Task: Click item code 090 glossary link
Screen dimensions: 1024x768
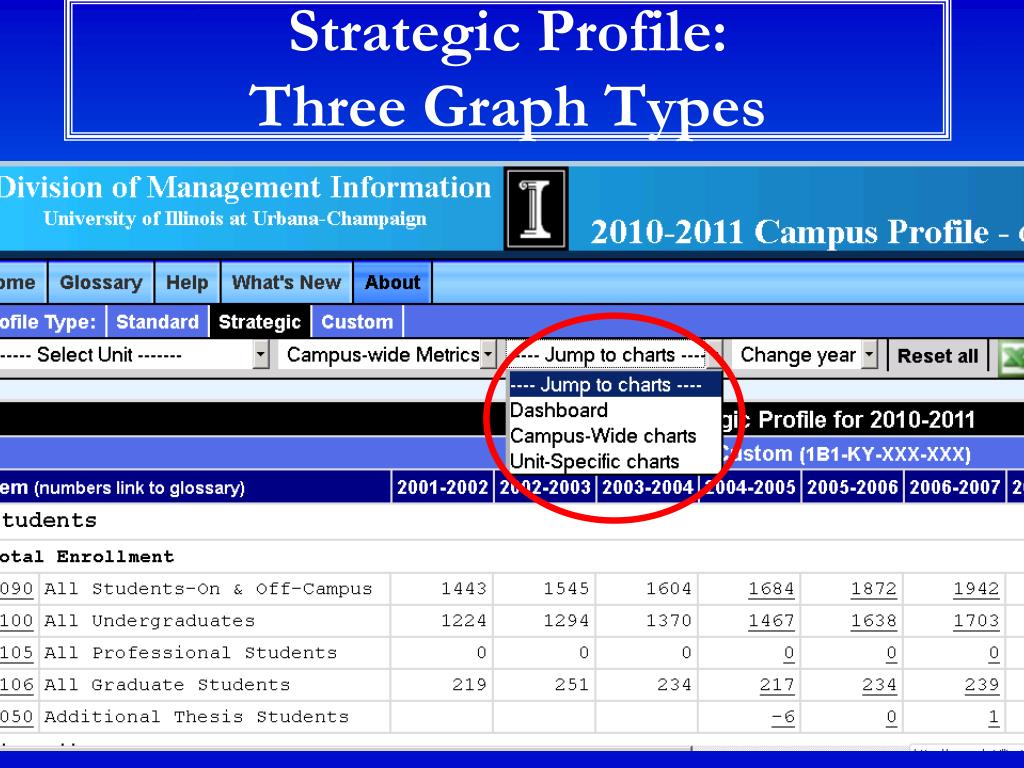Action: (16, 589)
